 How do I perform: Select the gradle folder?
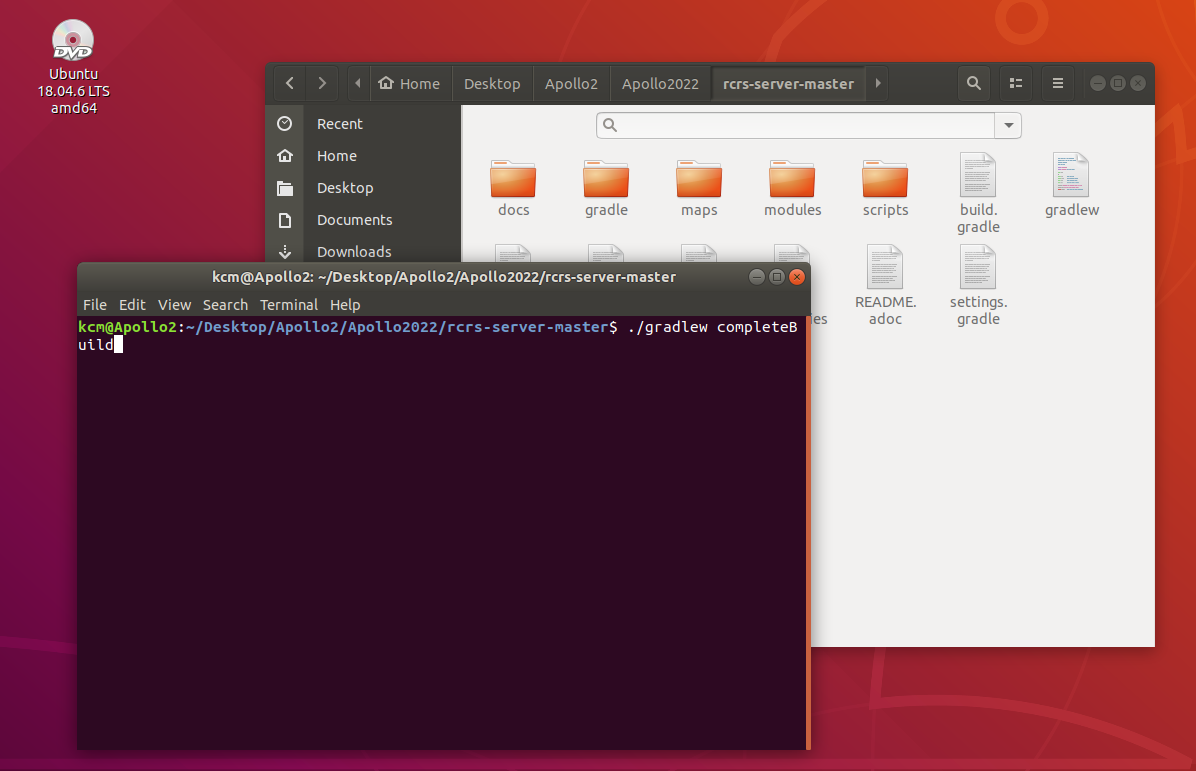pyautogui.click(x=606, y=188)
